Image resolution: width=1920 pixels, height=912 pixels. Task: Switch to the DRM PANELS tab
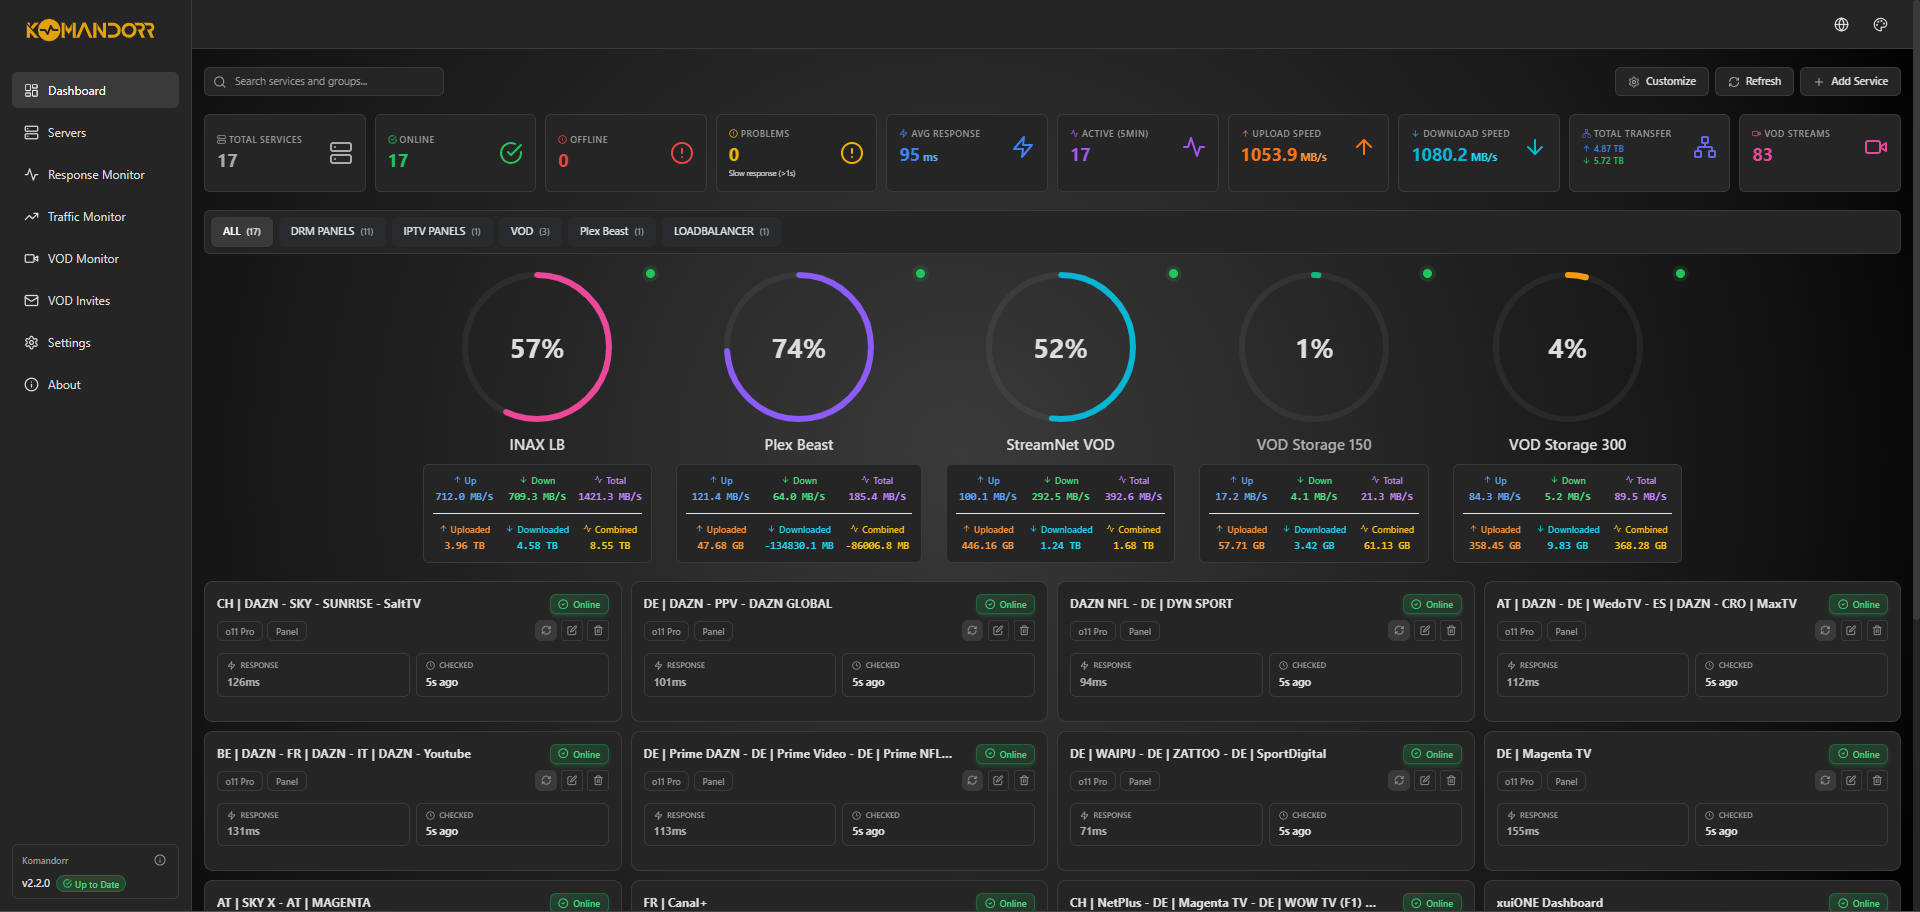pos(331,231)
